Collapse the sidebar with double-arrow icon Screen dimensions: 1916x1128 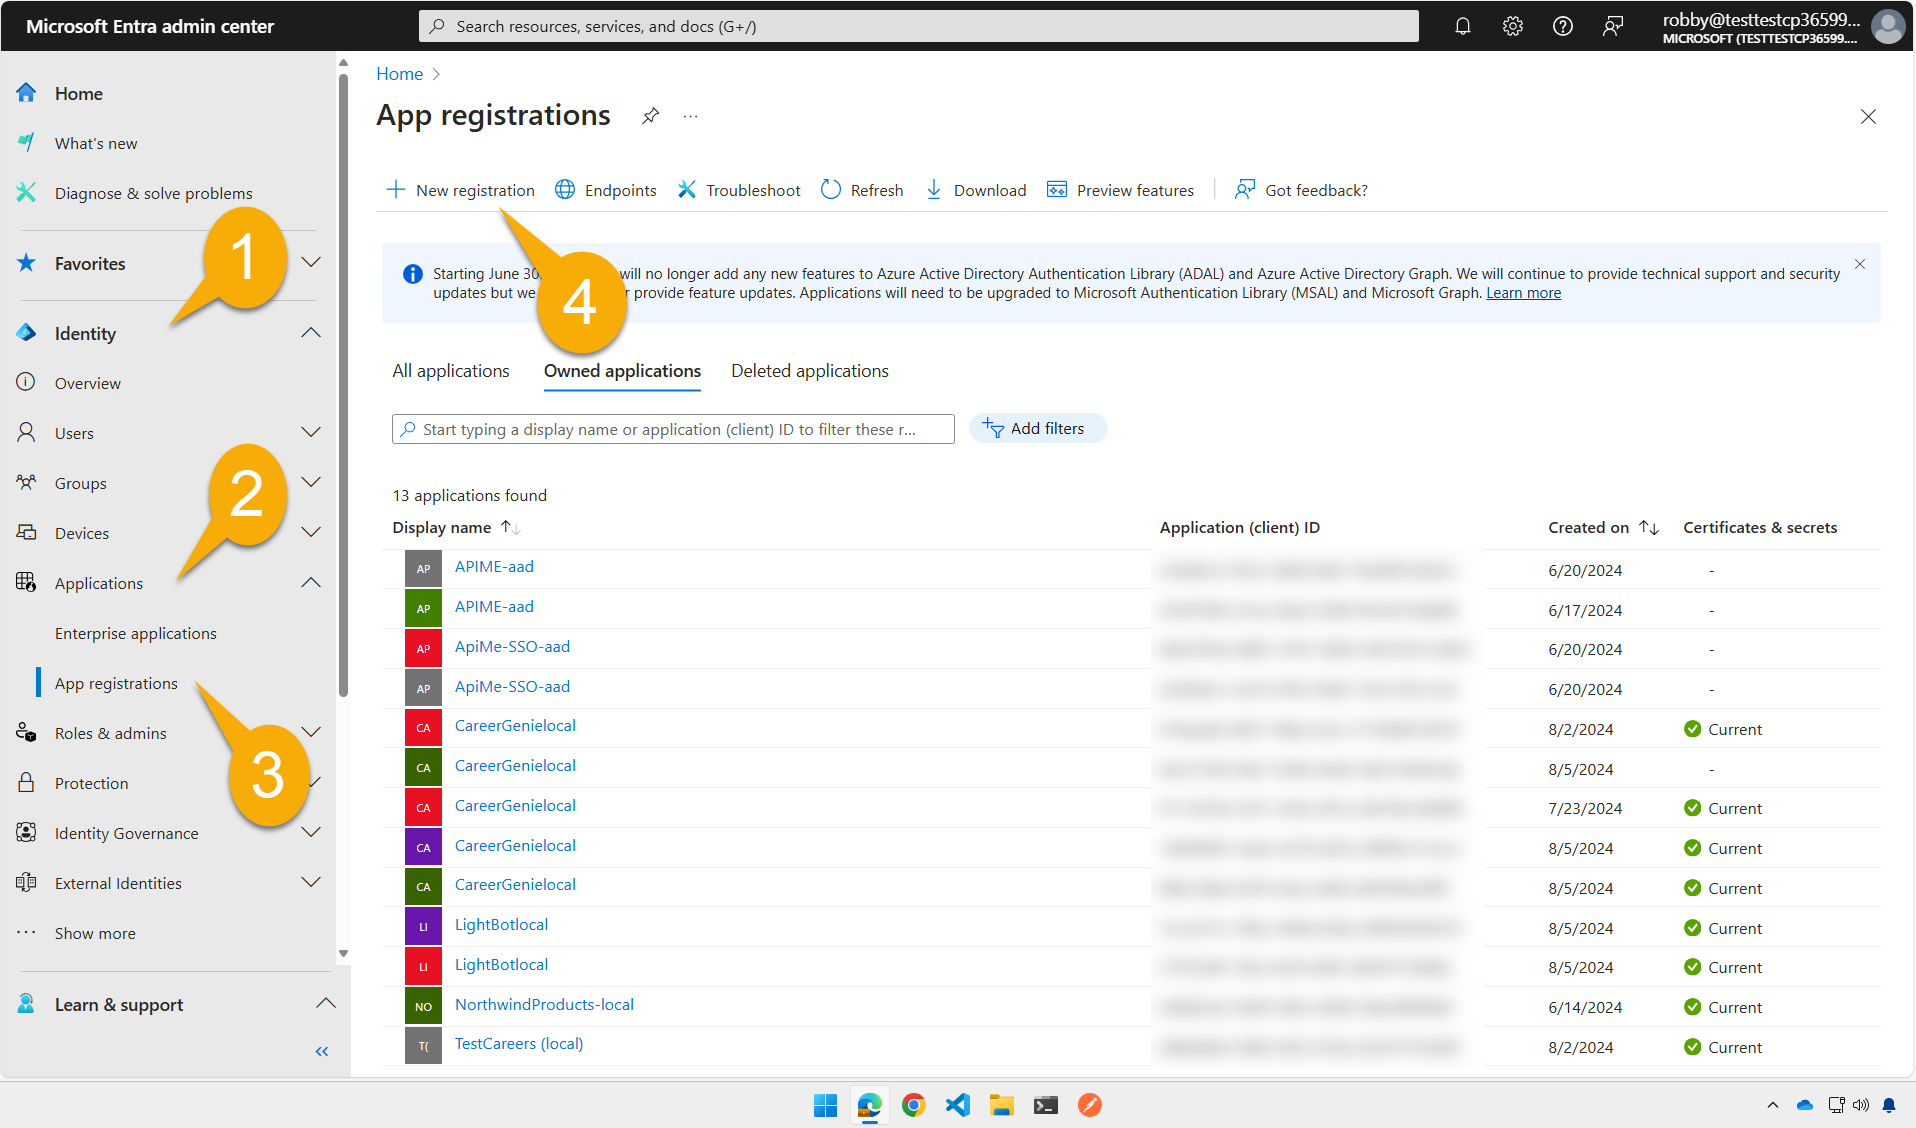click(322, 1051)
